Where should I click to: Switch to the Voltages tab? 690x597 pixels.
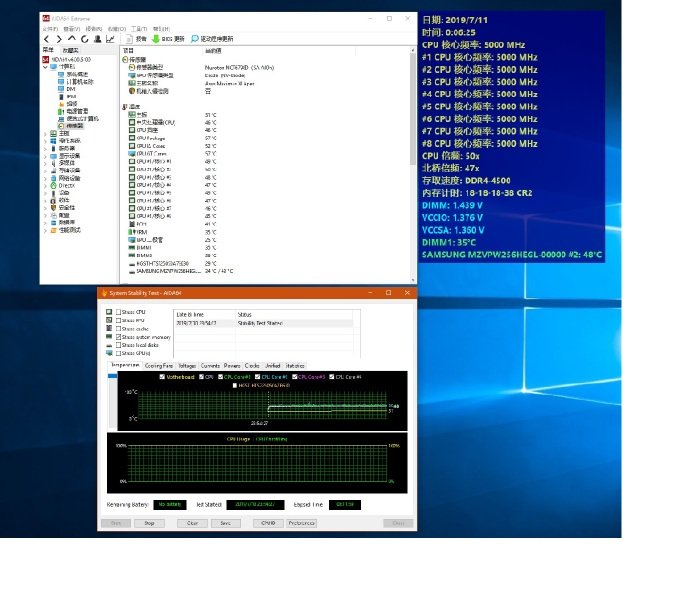187,365
